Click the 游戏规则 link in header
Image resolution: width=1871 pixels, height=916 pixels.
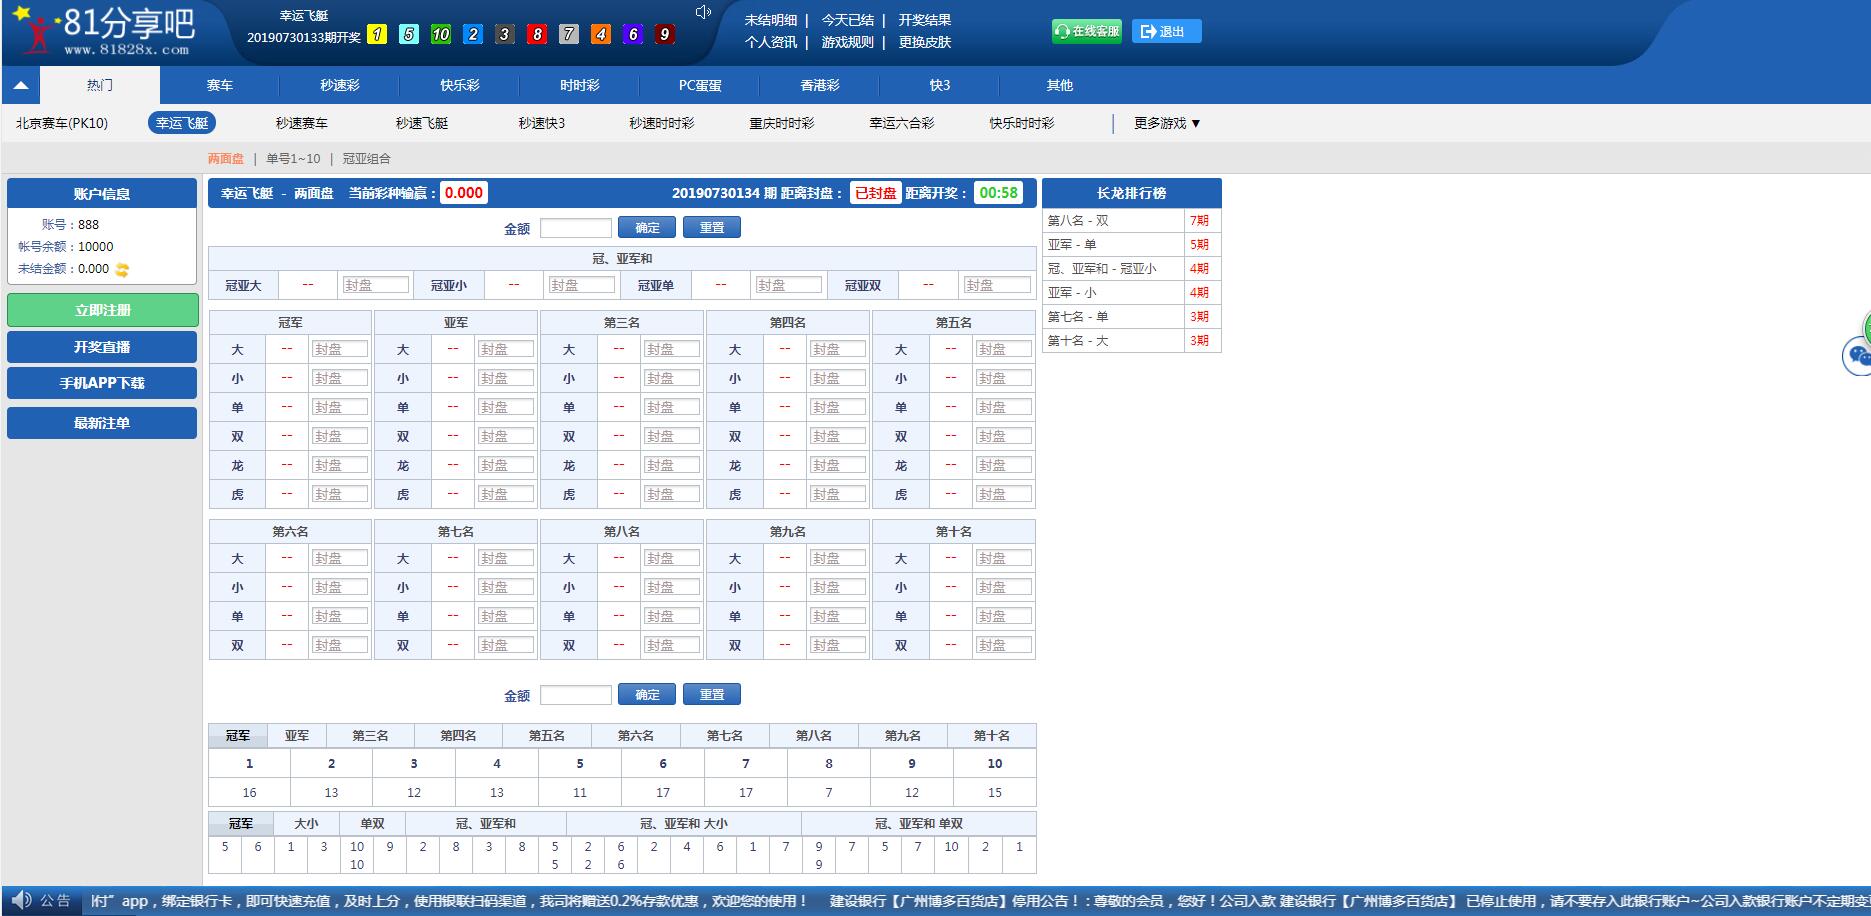[x=847, y=42]
